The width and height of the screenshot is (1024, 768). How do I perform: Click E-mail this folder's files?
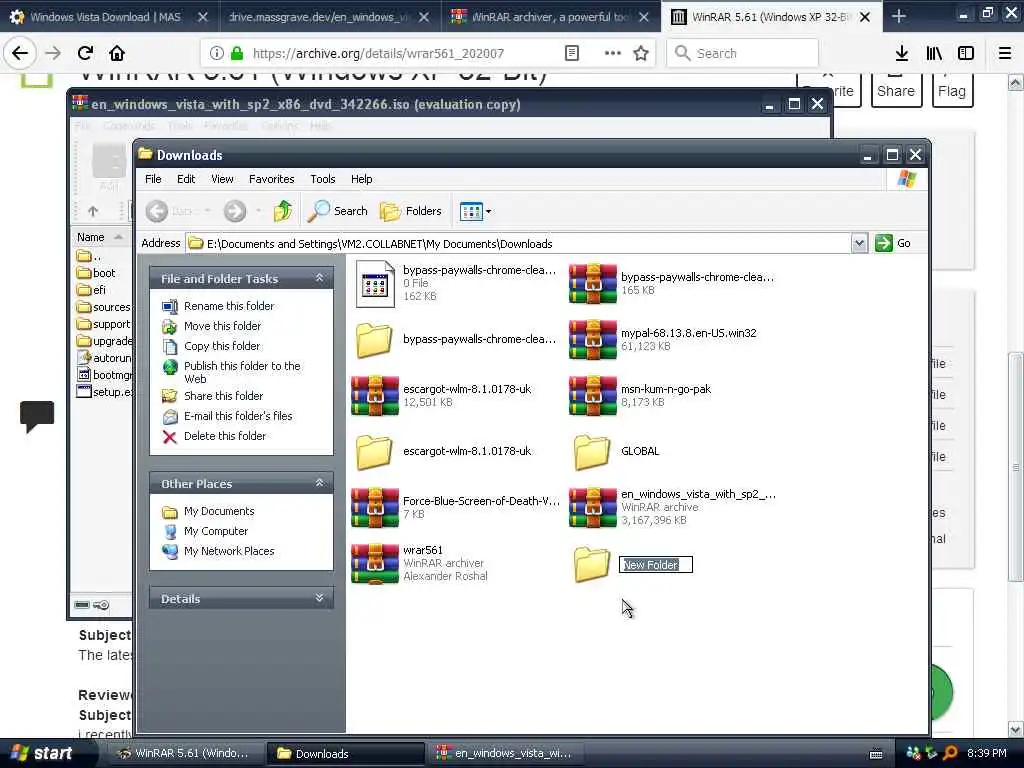[x=238, y=416]
